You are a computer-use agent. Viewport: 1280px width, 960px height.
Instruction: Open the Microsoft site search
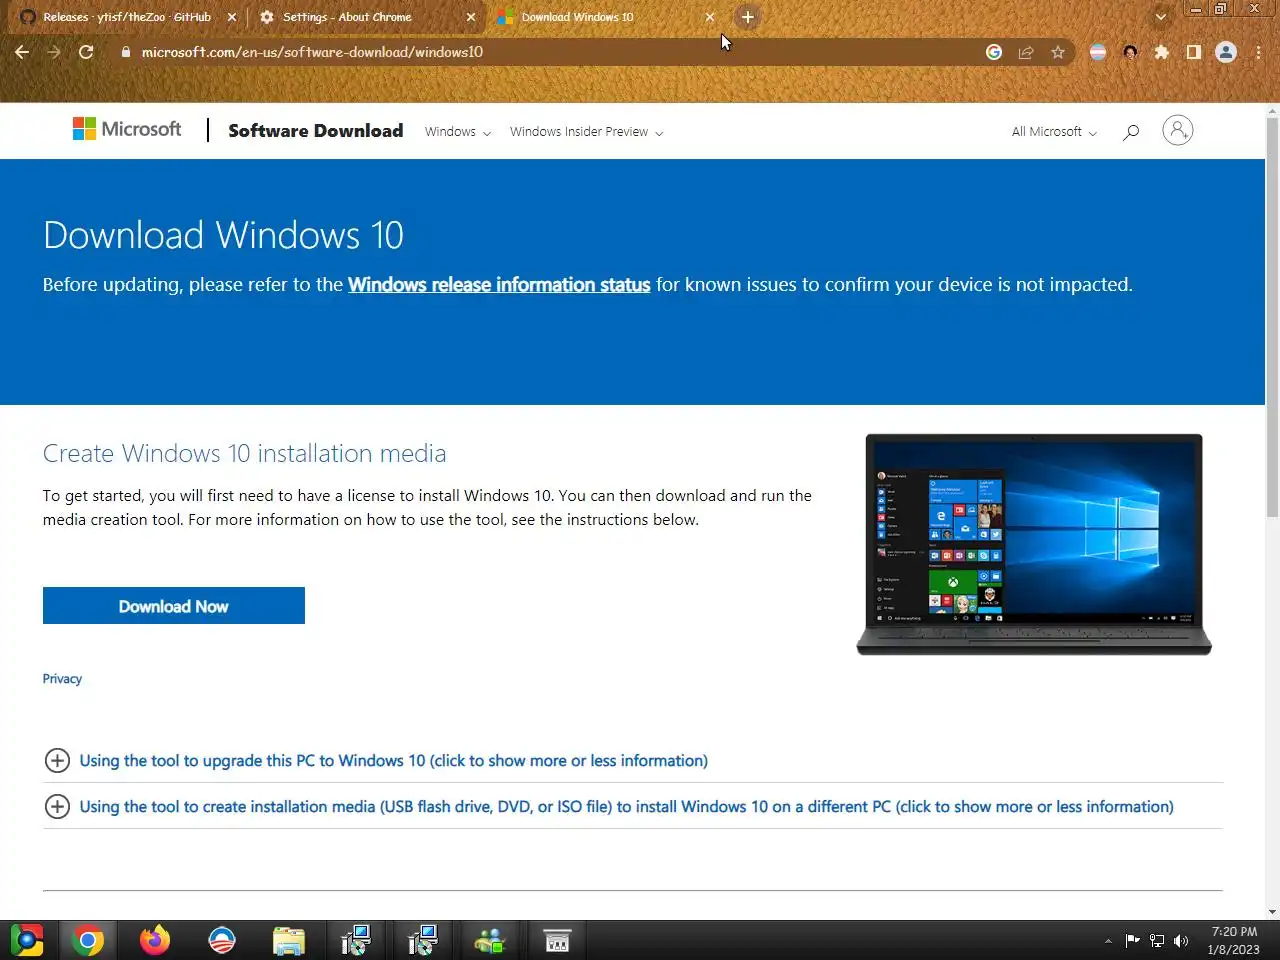[1131, 131]
